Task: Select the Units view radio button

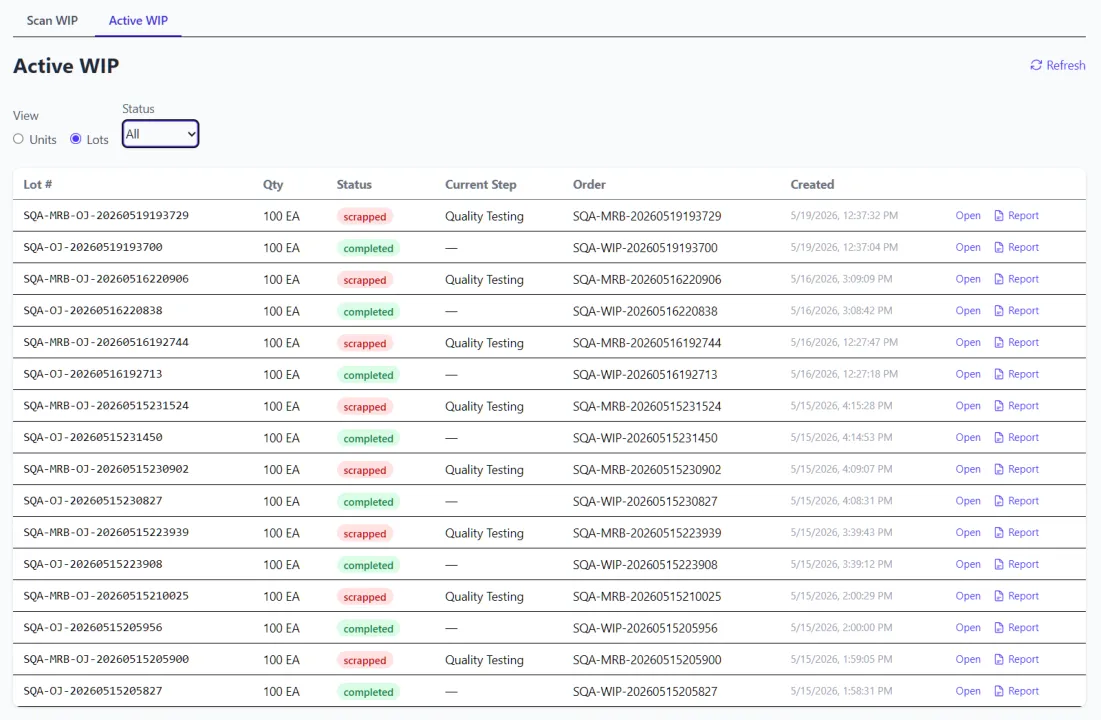Action: point(18,139)
